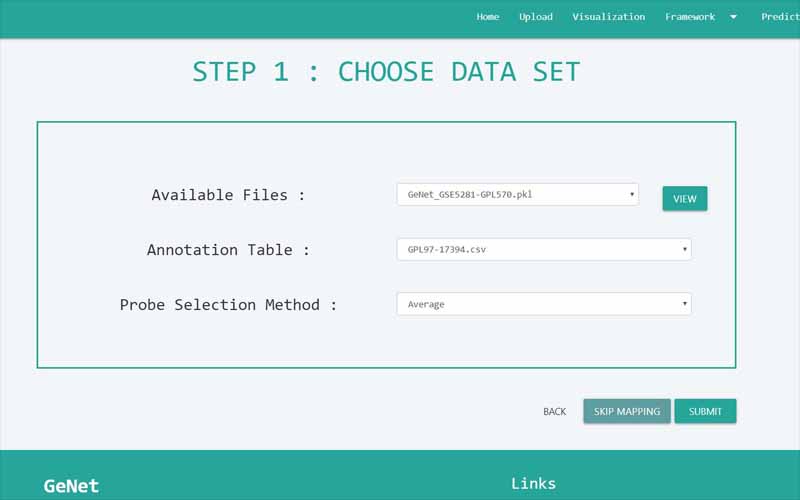Click the Available Files label
This screenshot has width=800, height=500.
pyautogui.click(x=228, y=195)
